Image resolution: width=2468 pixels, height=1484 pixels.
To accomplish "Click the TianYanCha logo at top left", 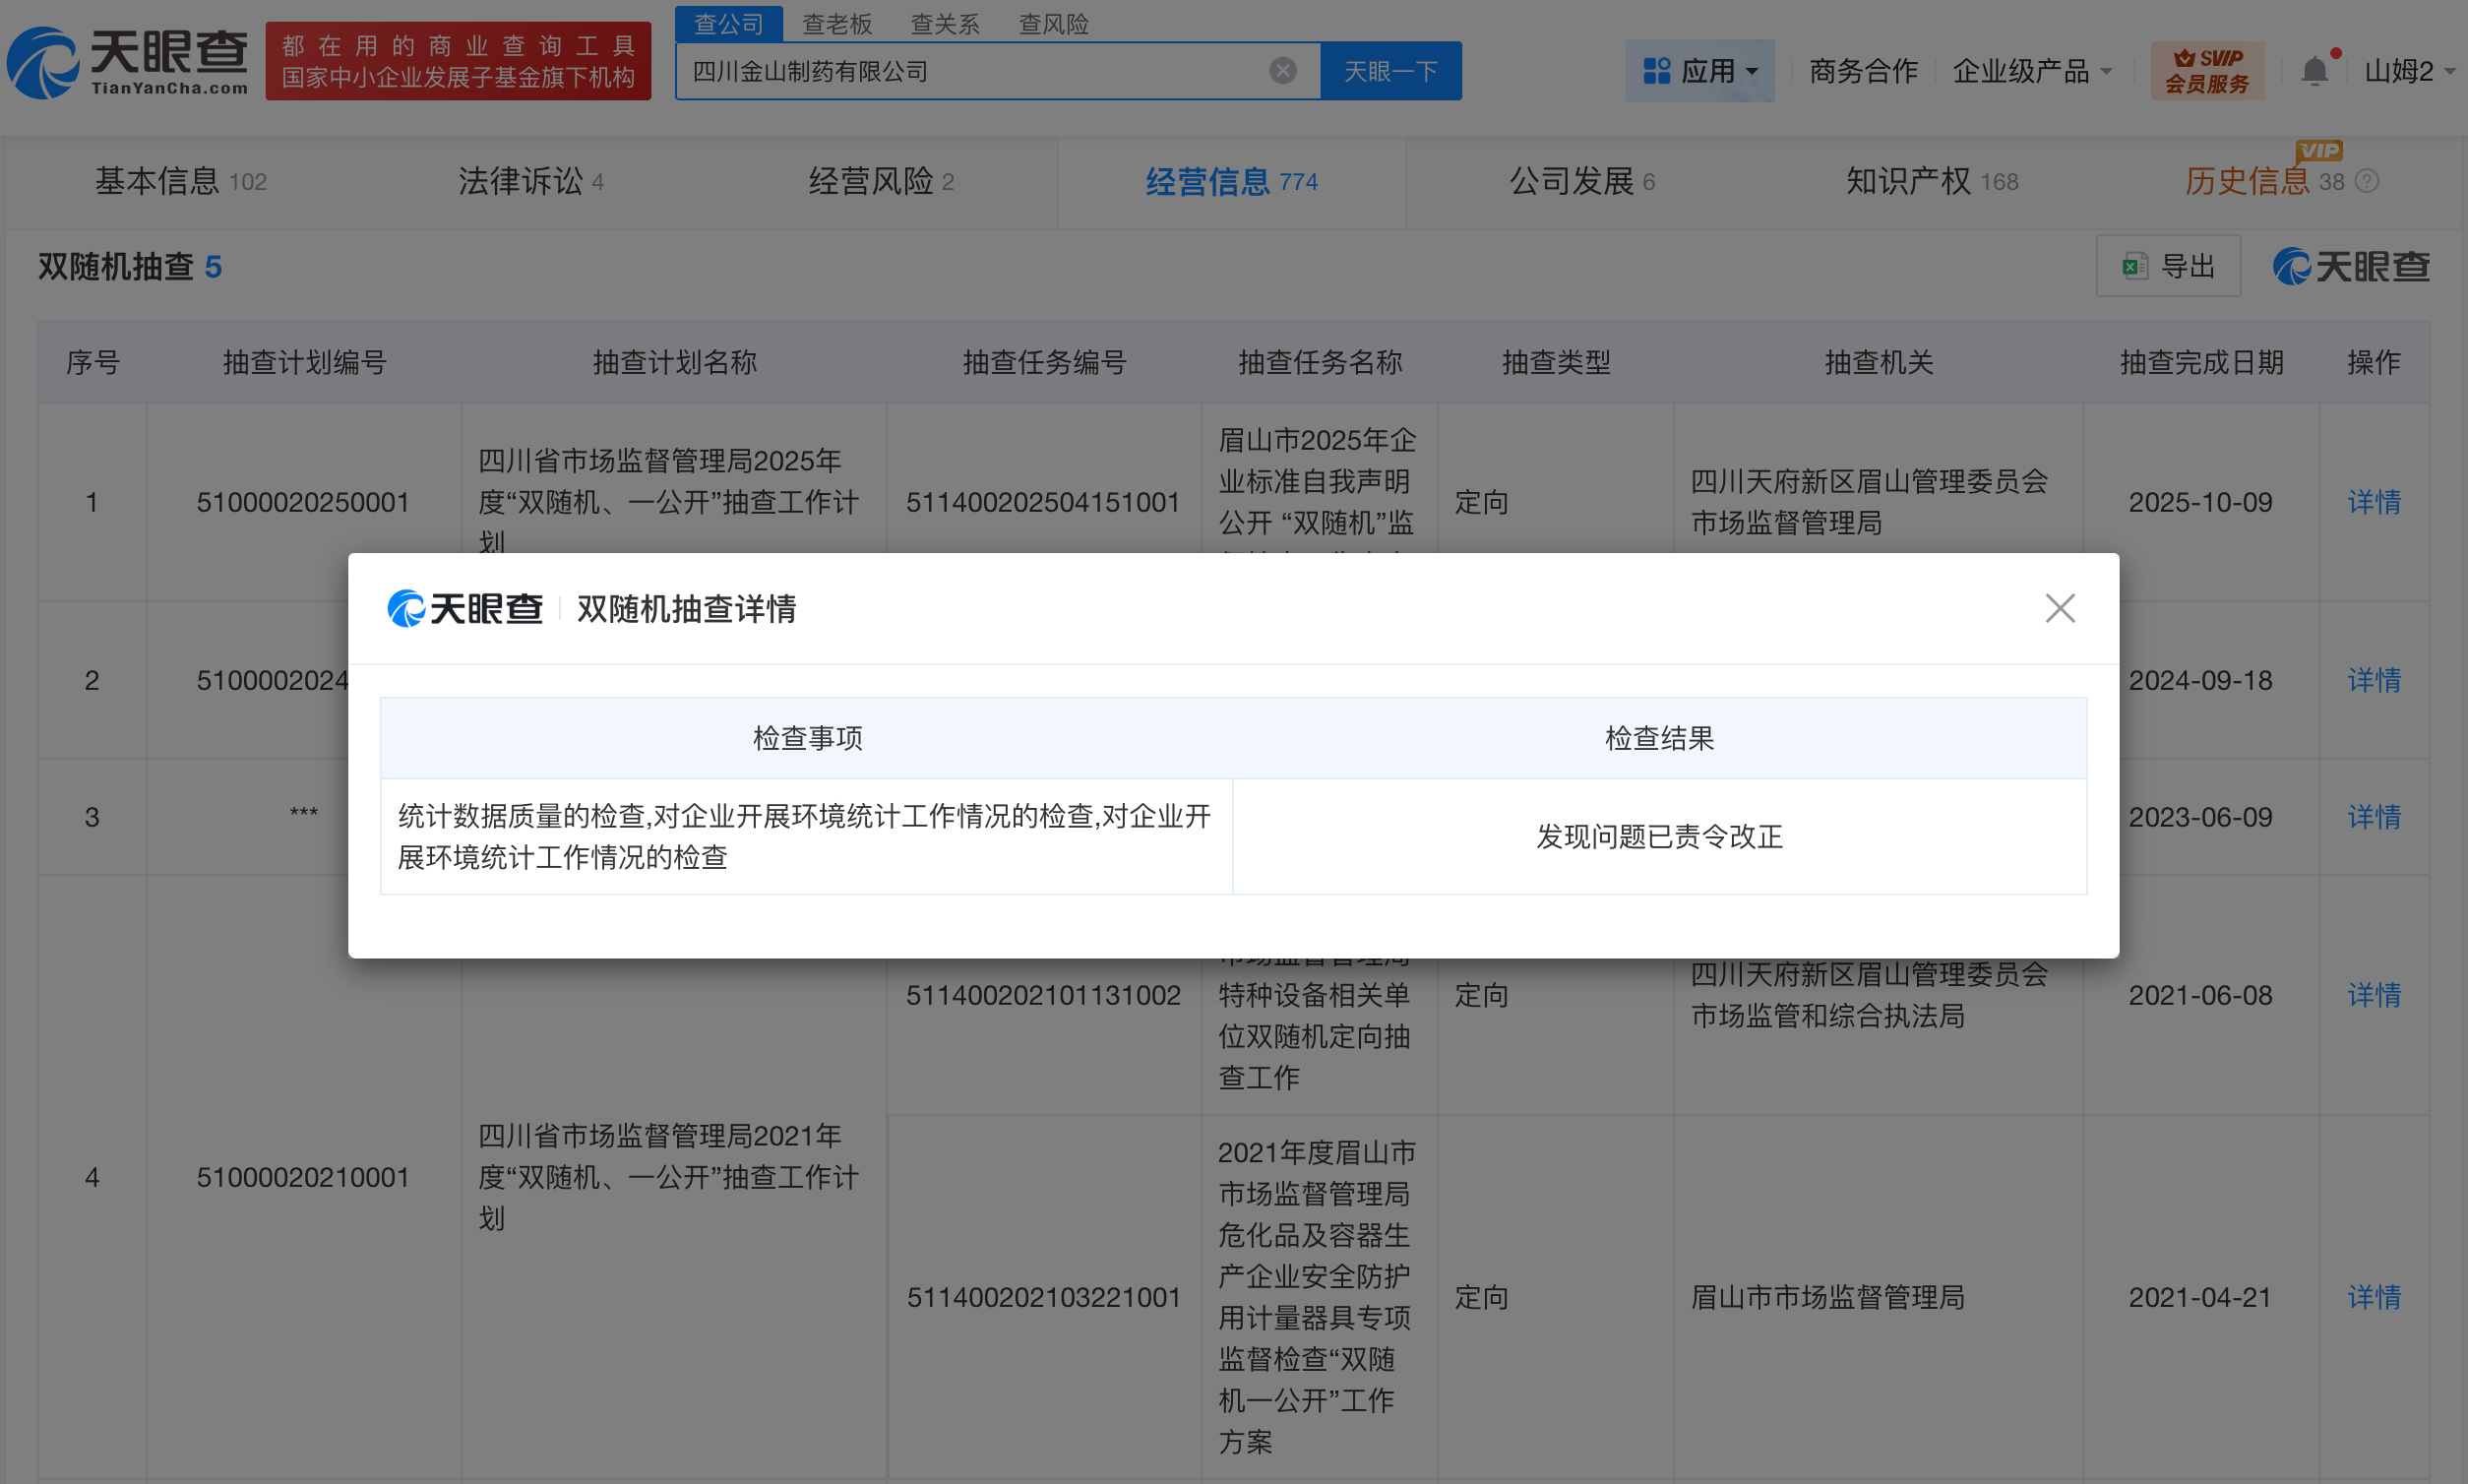I will point(127,62).
